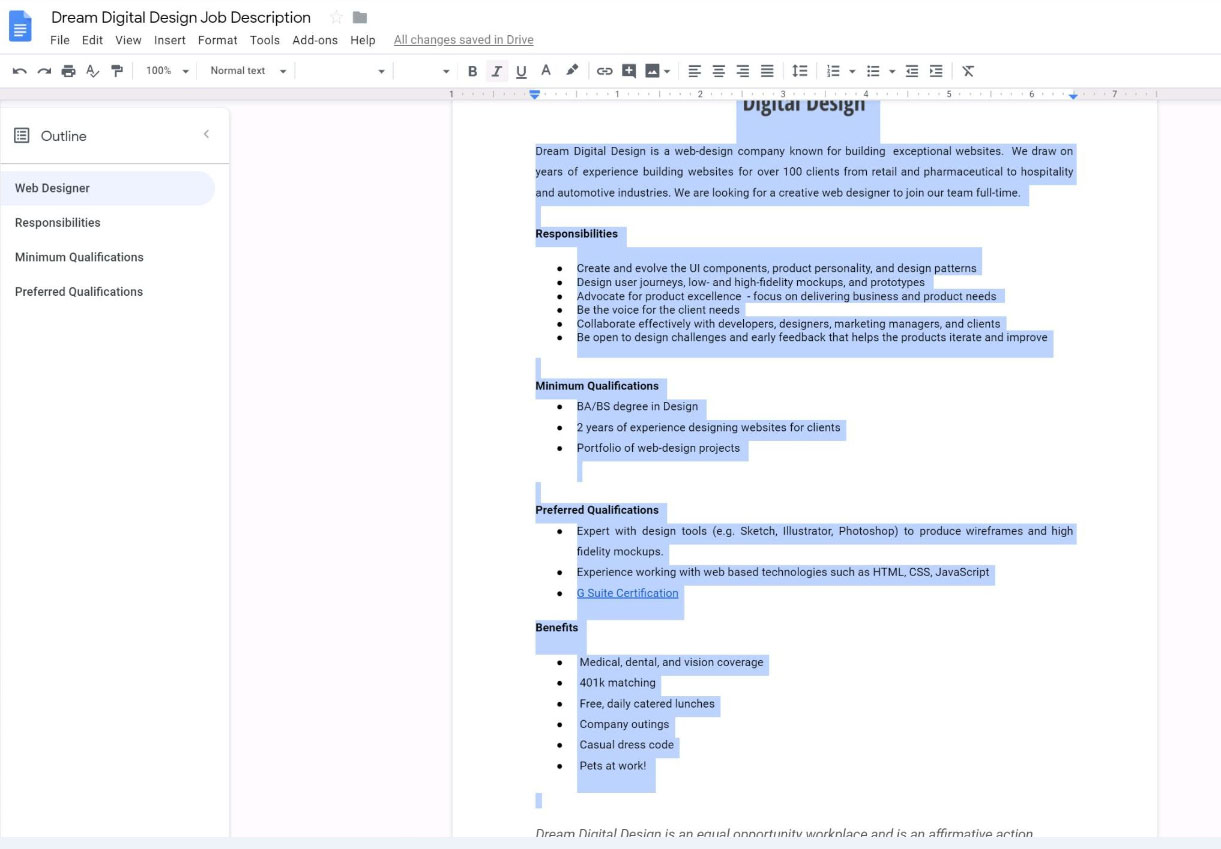
Task: Click the Pets at work! bullet text
Action: 613,766
